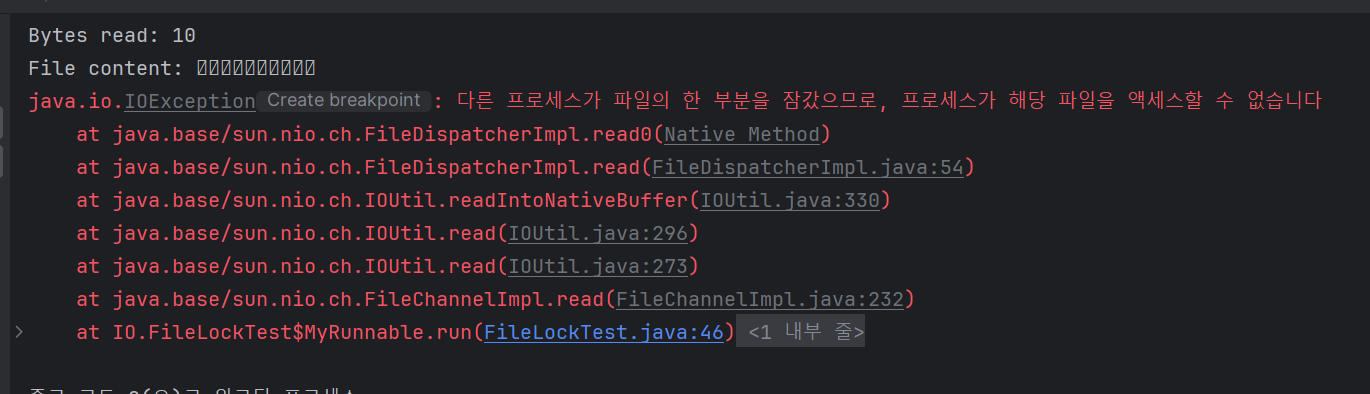1370x394 pixels.
Task: Open IOUtil.java:273 link
Action: (x=598, y=266)
